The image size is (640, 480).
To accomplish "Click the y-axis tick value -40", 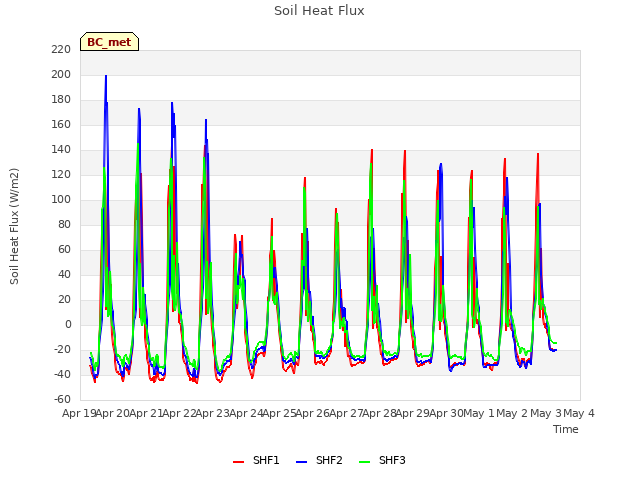I will tap(62, 374).
